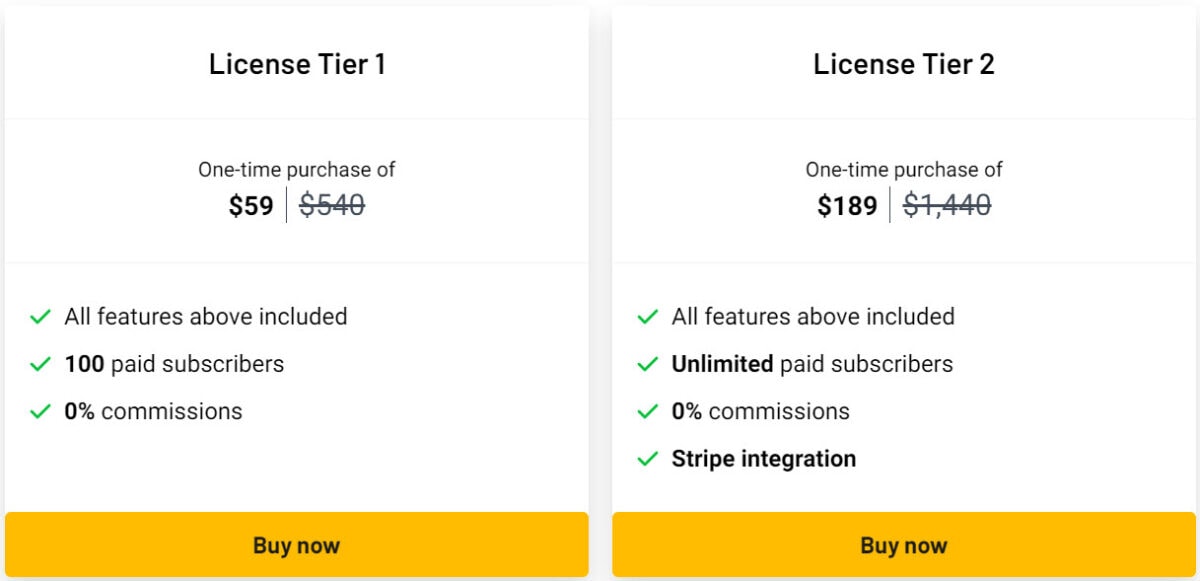The height and width of the screenshot is (581, 1200).
Task: Click Buy now under License Tier 2
Action: 903,545
